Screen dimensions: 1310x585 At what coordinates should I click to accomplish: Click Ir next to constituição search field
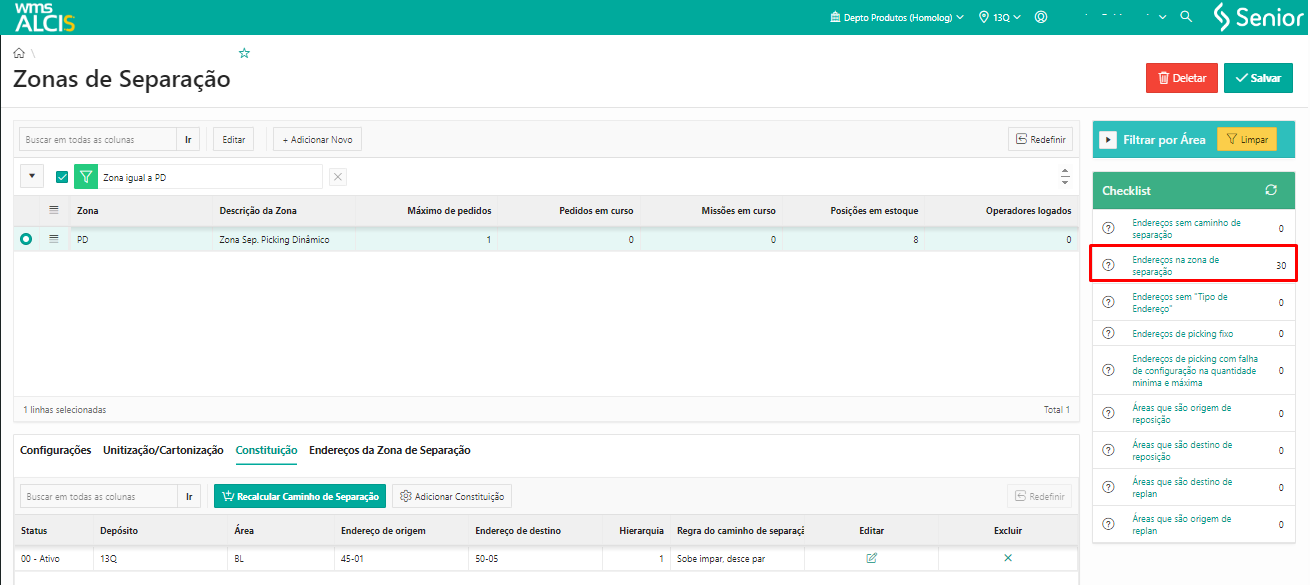(x=189, y=496)
